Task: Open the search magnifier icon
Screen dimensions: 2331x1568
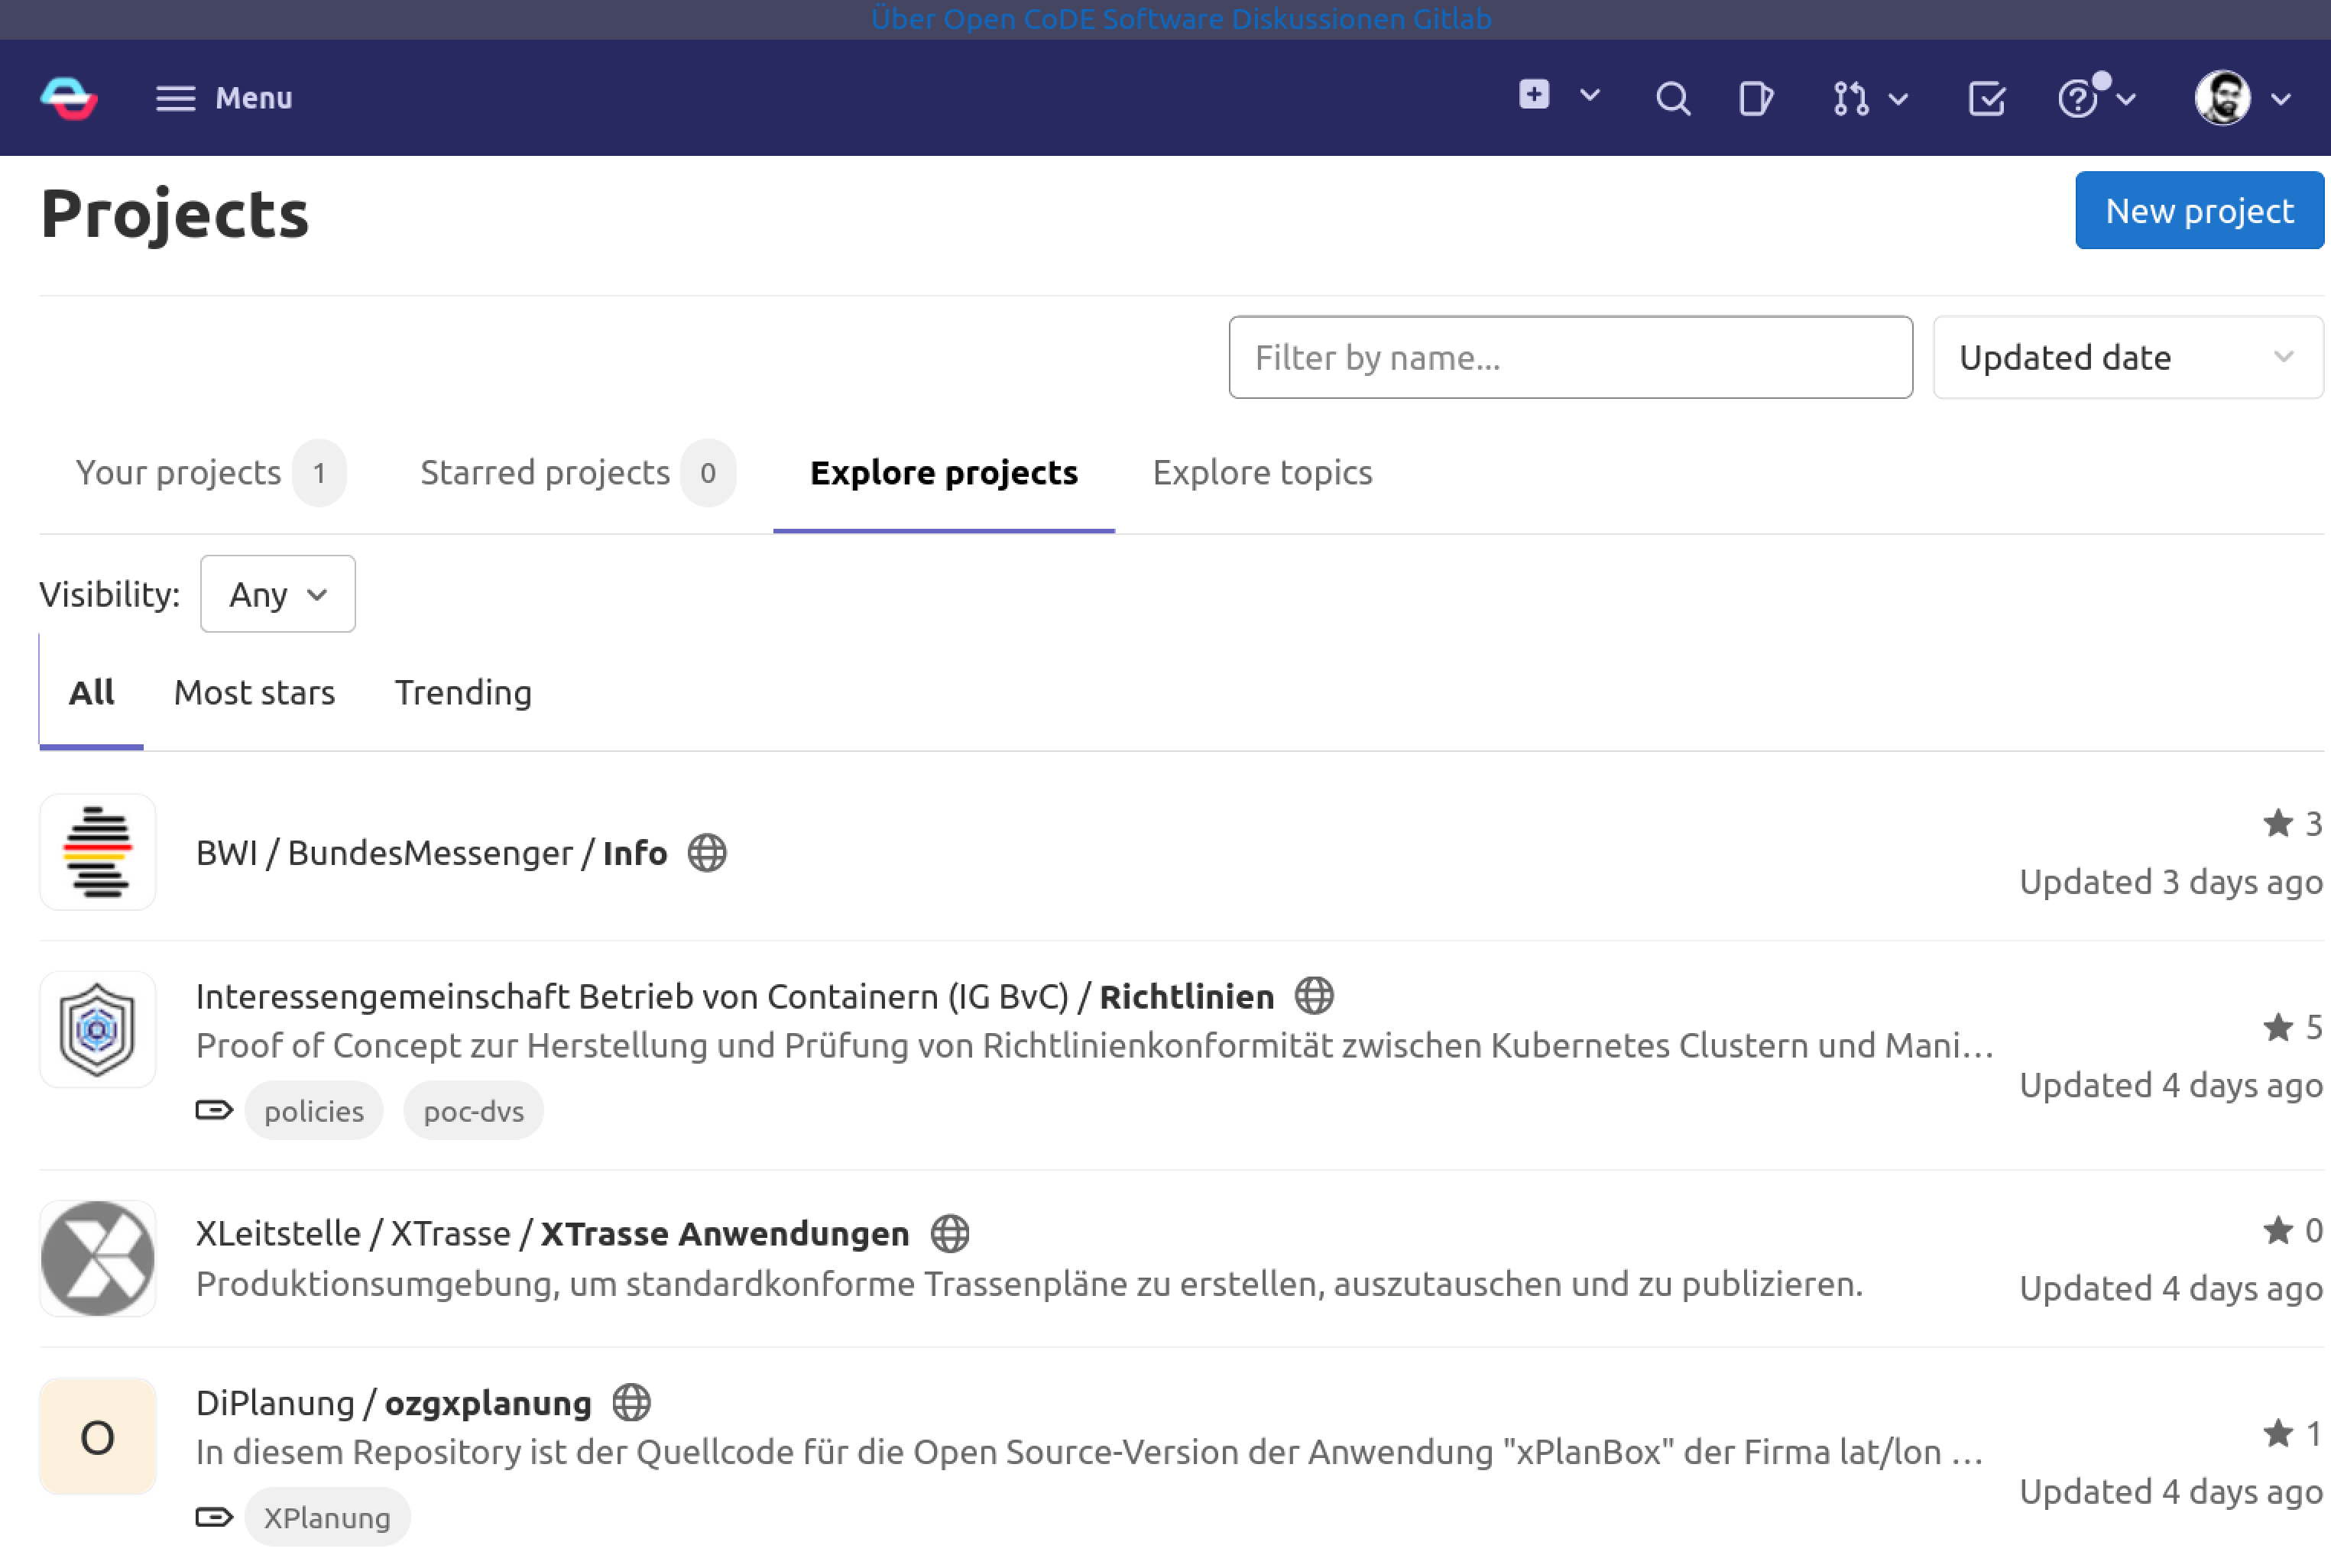Action: (x=1672, y=98)
